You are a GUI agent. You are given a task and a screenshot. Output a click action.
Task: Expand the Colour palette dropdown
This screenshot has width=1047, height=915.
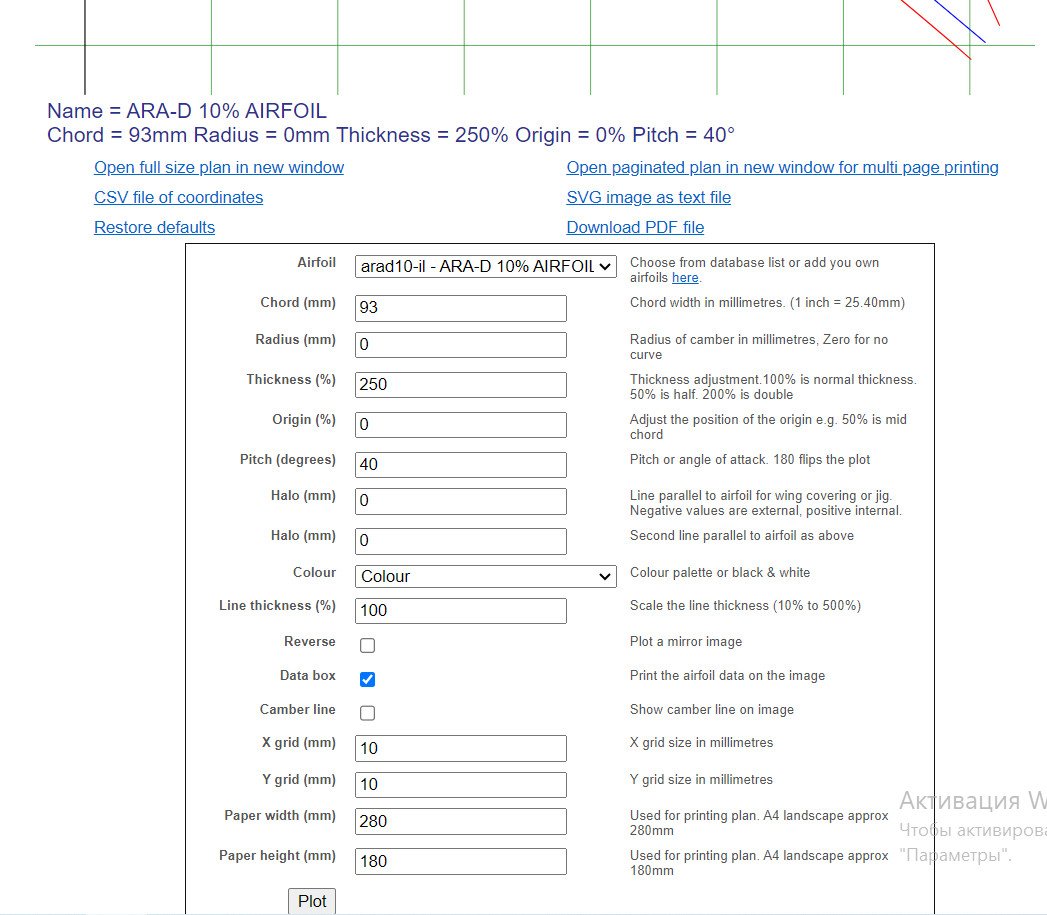(x=485, y=576)
